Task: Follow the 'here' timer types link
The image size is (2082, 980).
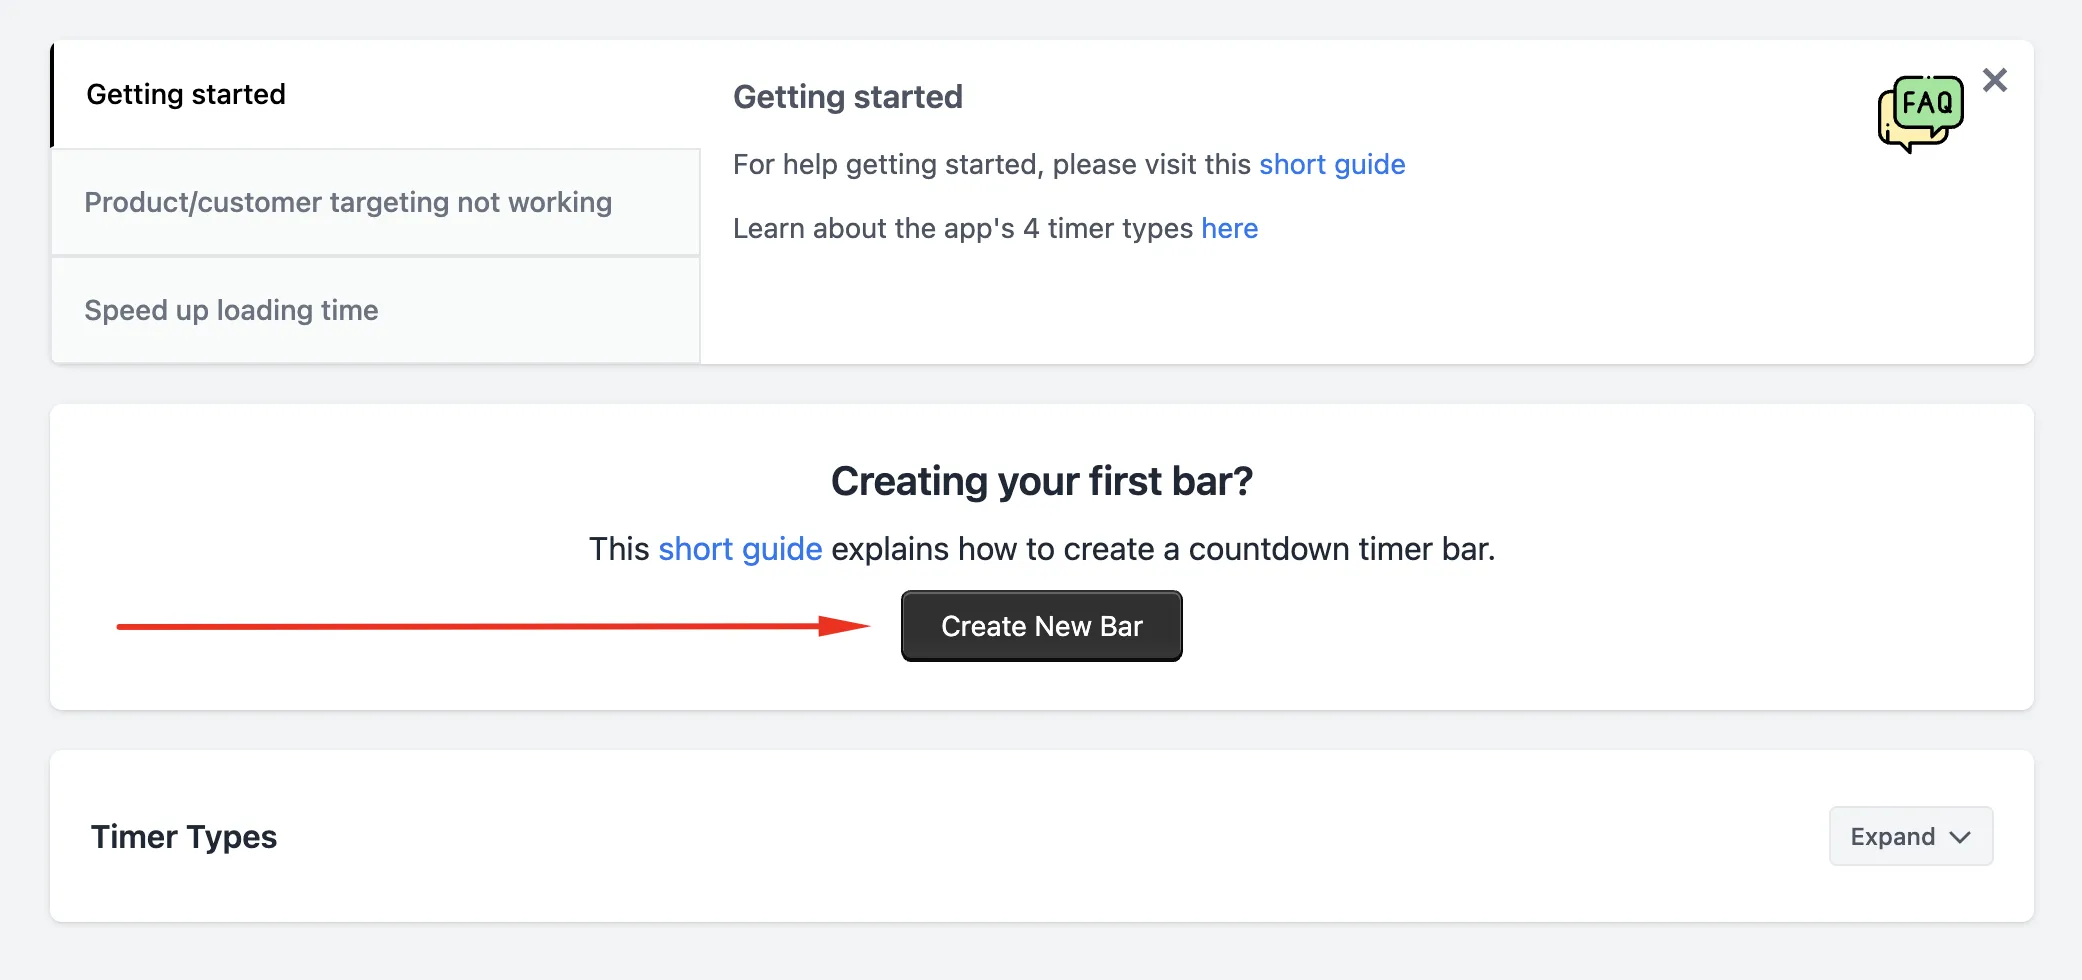Action: (1229, 228)
